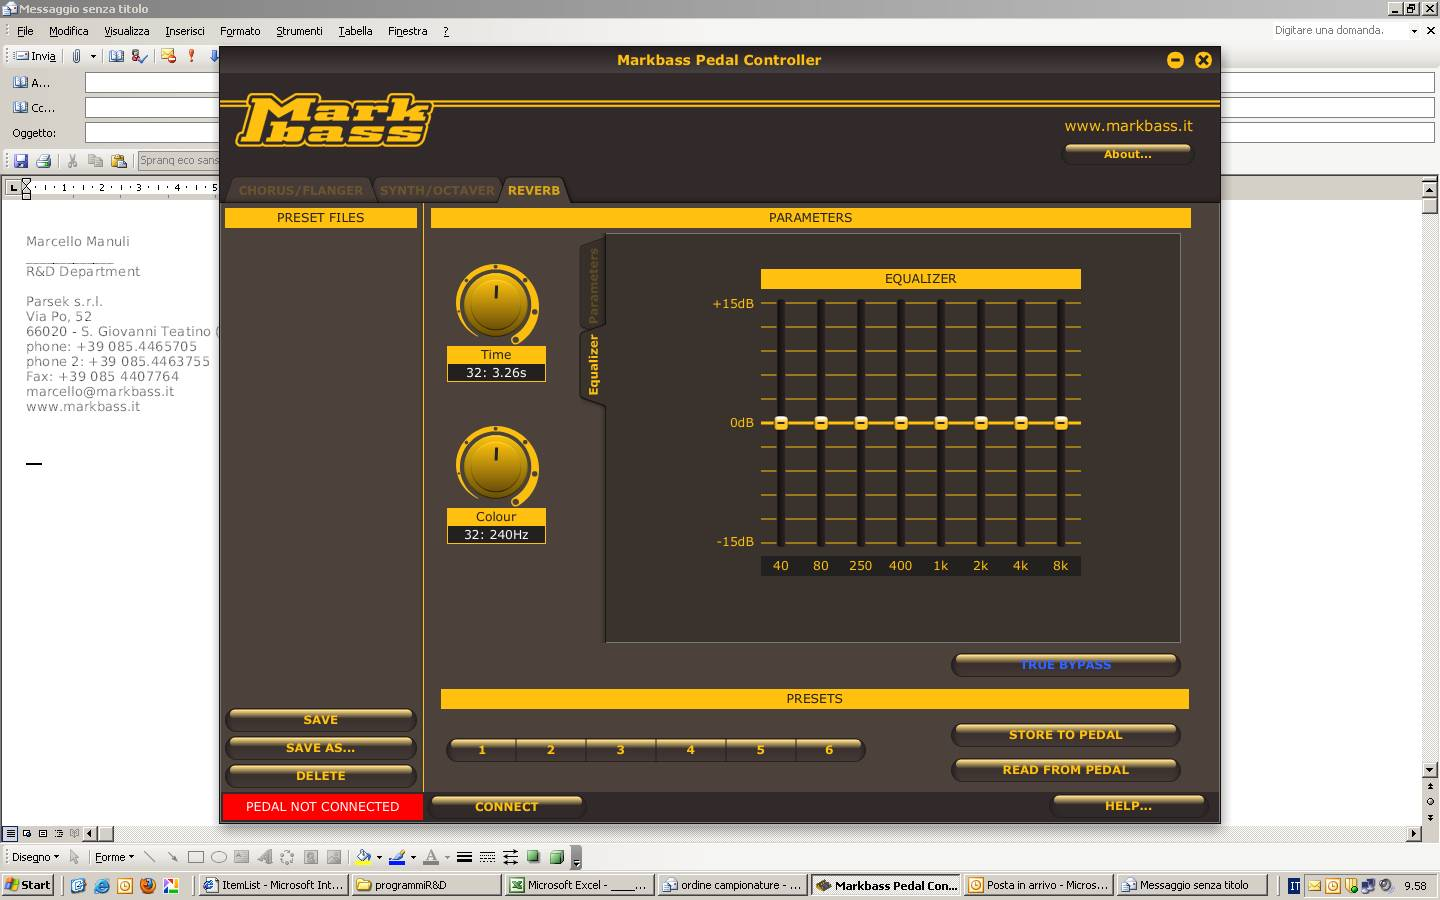The image size is (1440, 900).
Task: Open the Formato menu
Action: [x=240, y=31]
